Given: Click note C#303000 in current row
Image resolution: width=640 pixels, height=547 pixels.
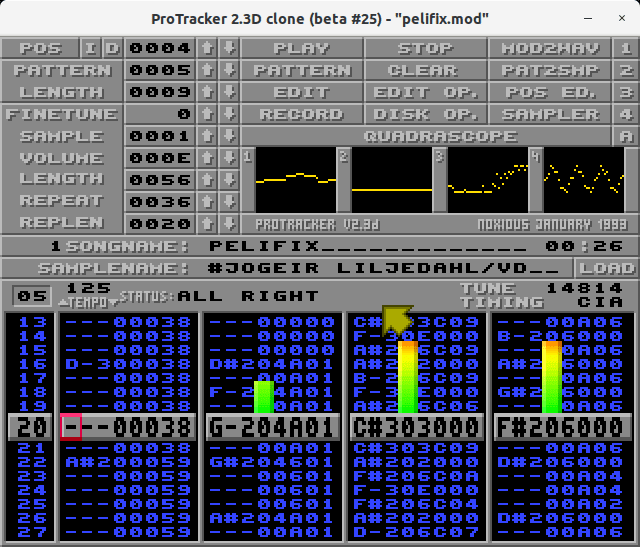Looking at the screenshot, I should pos(416,427).
